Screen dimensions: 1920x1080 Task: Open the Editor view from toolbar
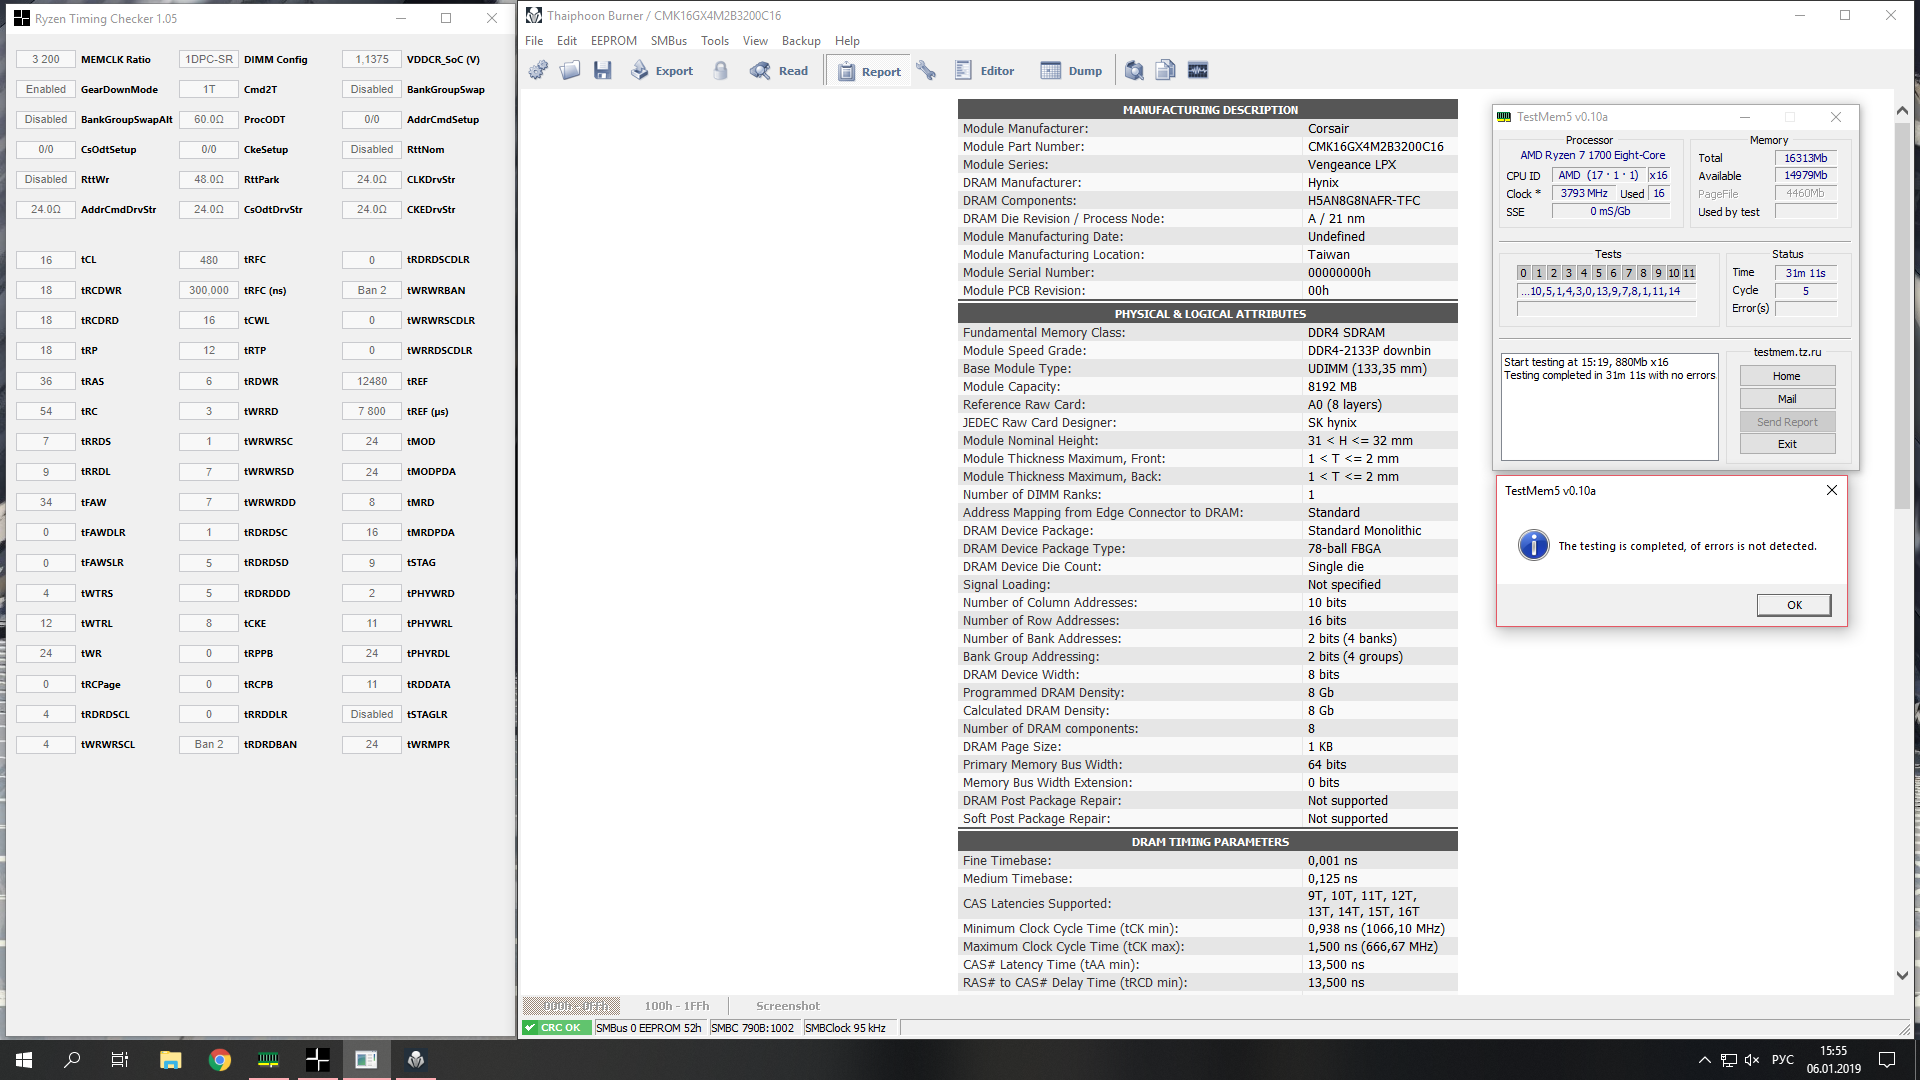984,71
